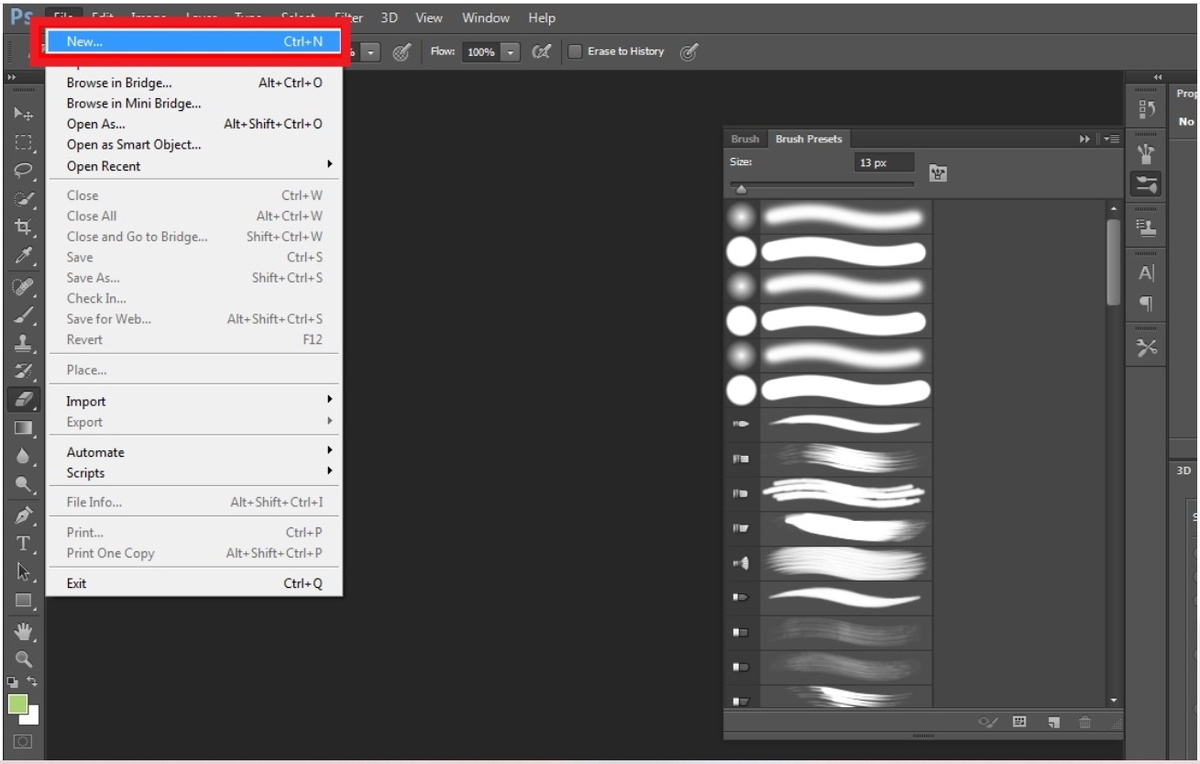This screenshot has width=1200, height=764.
Task: Open Preset Manager at brush panel bottom
Action: point(1020,722)
